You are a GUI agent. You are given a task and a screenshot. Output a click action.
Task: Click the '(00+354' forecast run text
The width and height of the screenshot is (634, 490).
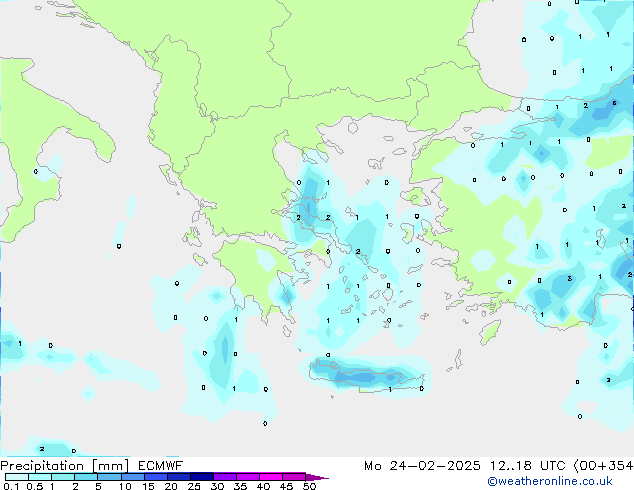(604, 466)
